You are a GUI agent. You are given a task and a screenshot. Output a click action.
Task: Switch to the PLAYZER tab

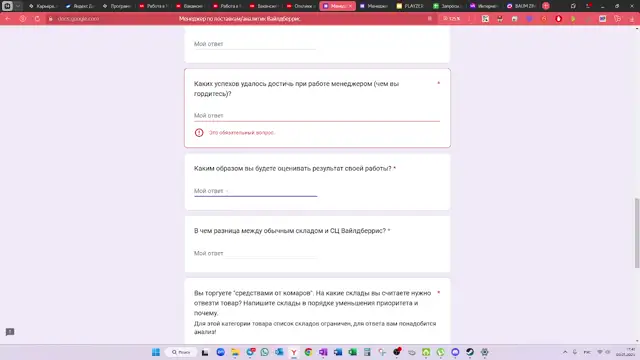[410, 6]
